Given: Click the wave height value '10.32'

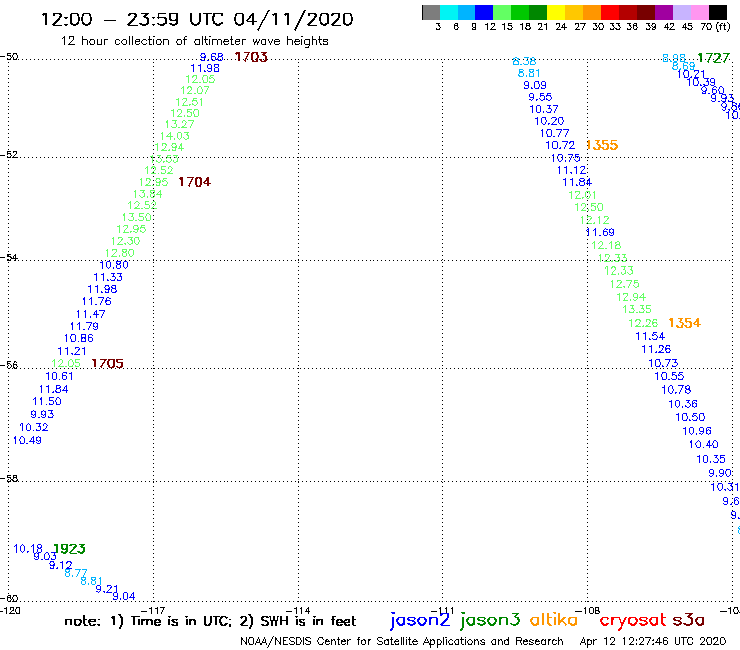Looking at the screenshot, I should pos(34,427).
